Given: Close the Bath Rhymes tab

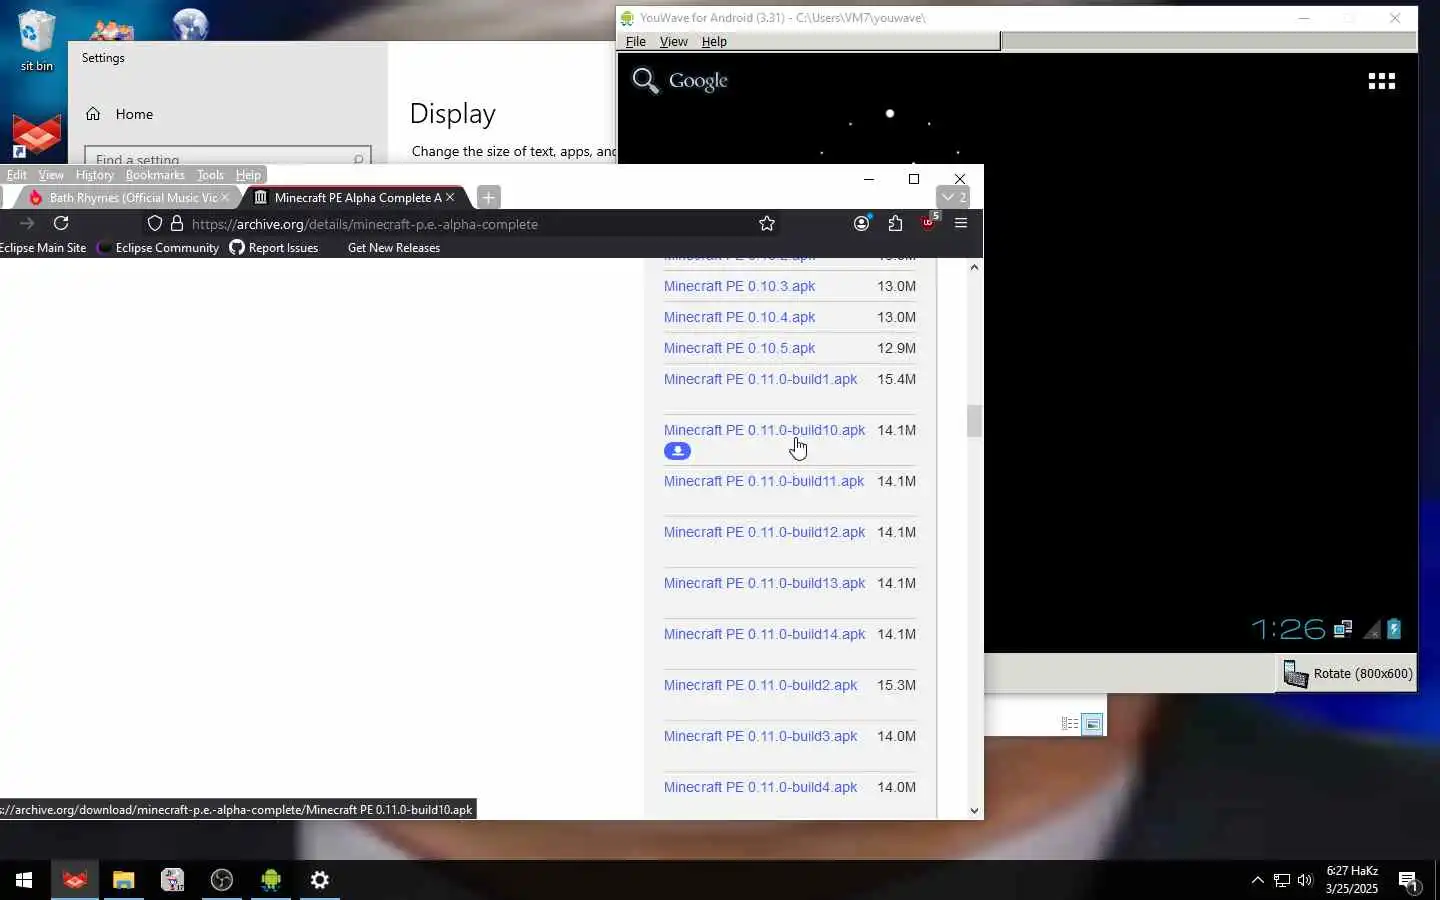Looking at the screenshot, I should click(225, 197).
